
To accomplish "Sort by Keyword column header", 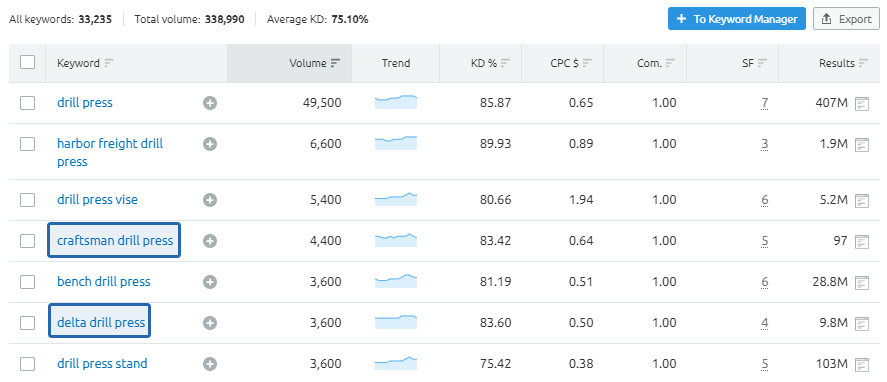I will 85,63.
